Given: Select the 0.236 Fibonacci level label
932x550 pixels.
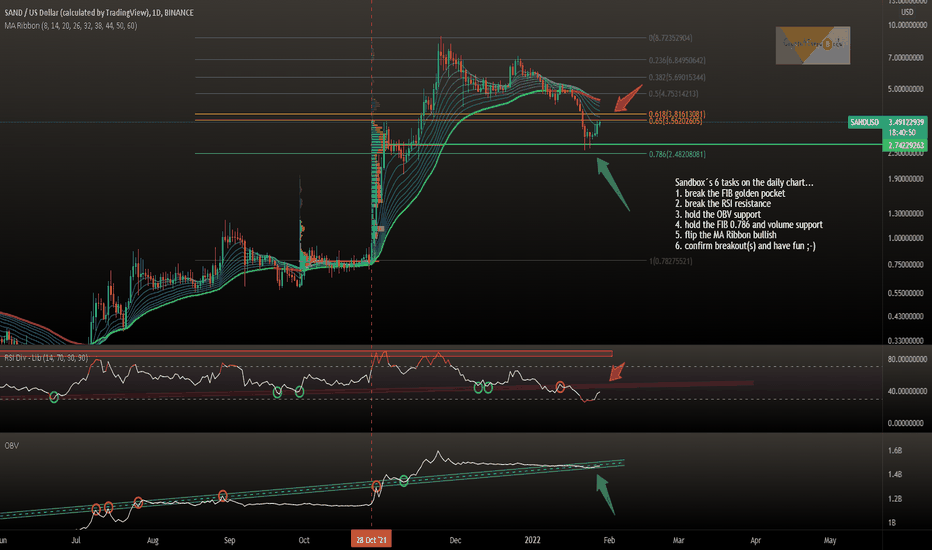Looking at the screenshot, I should [677, 60].
